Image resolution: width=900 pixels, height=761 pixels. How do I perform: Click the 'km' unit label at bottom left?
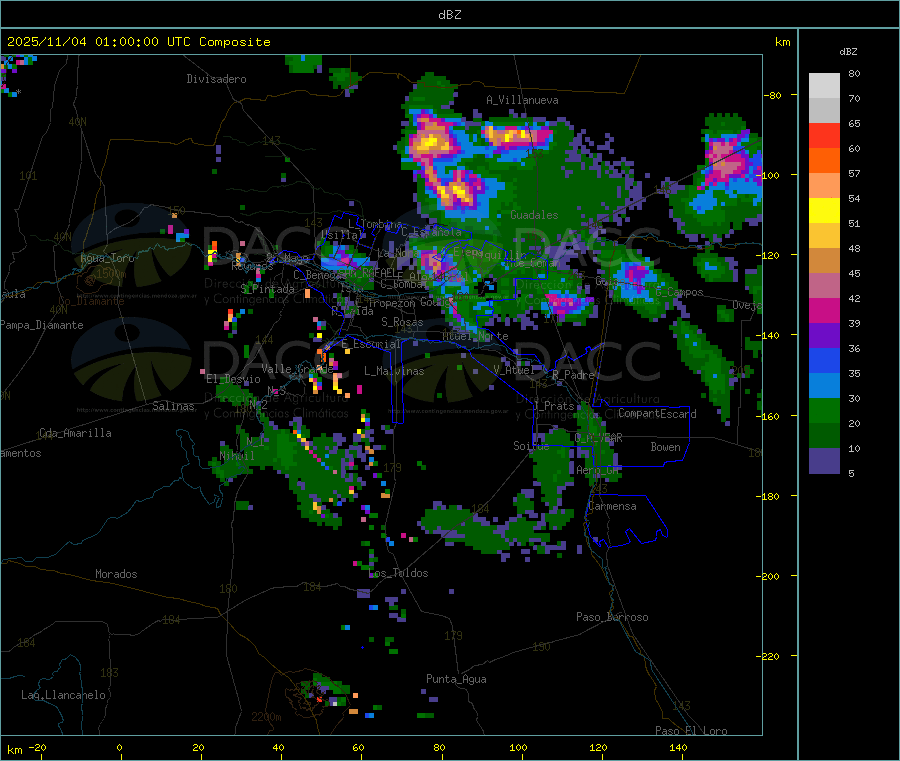pos(14,750)
